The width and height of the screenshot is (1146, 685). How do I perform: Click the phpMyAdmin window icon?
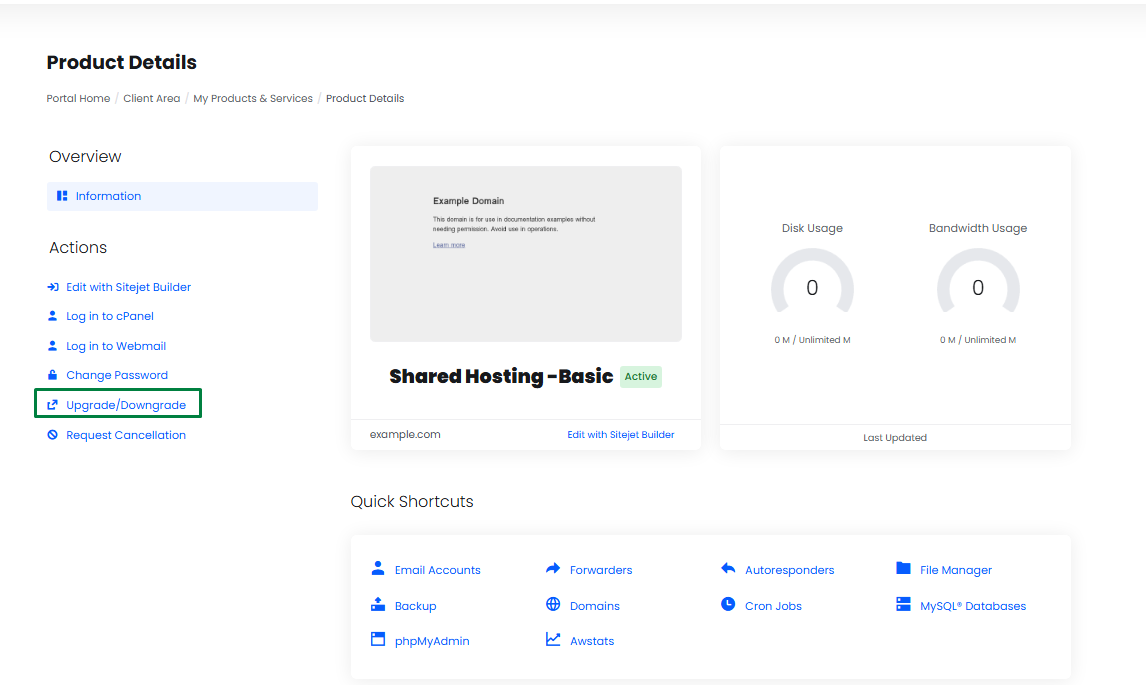click(x=377, y=639)
